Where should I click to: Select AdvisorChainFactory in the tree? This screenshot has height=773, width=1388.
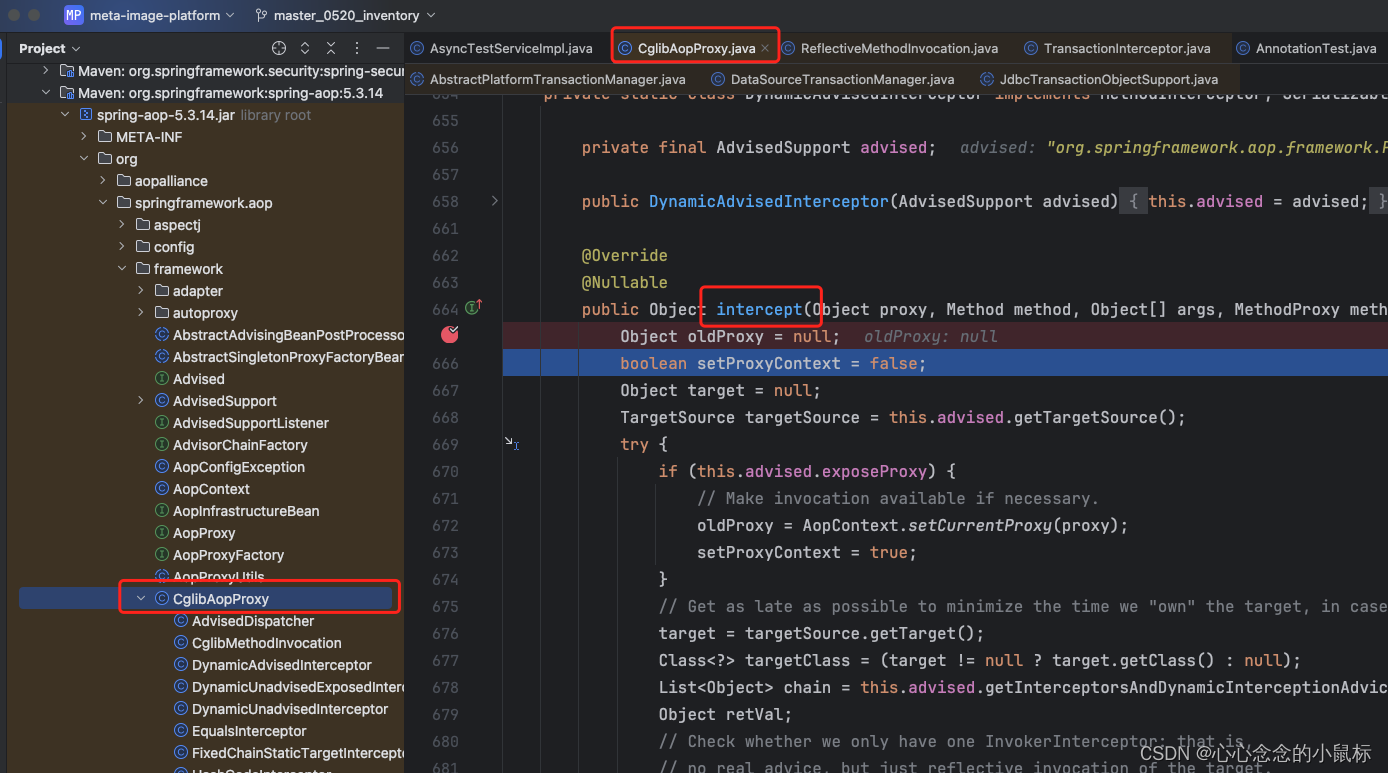[240, 445]
